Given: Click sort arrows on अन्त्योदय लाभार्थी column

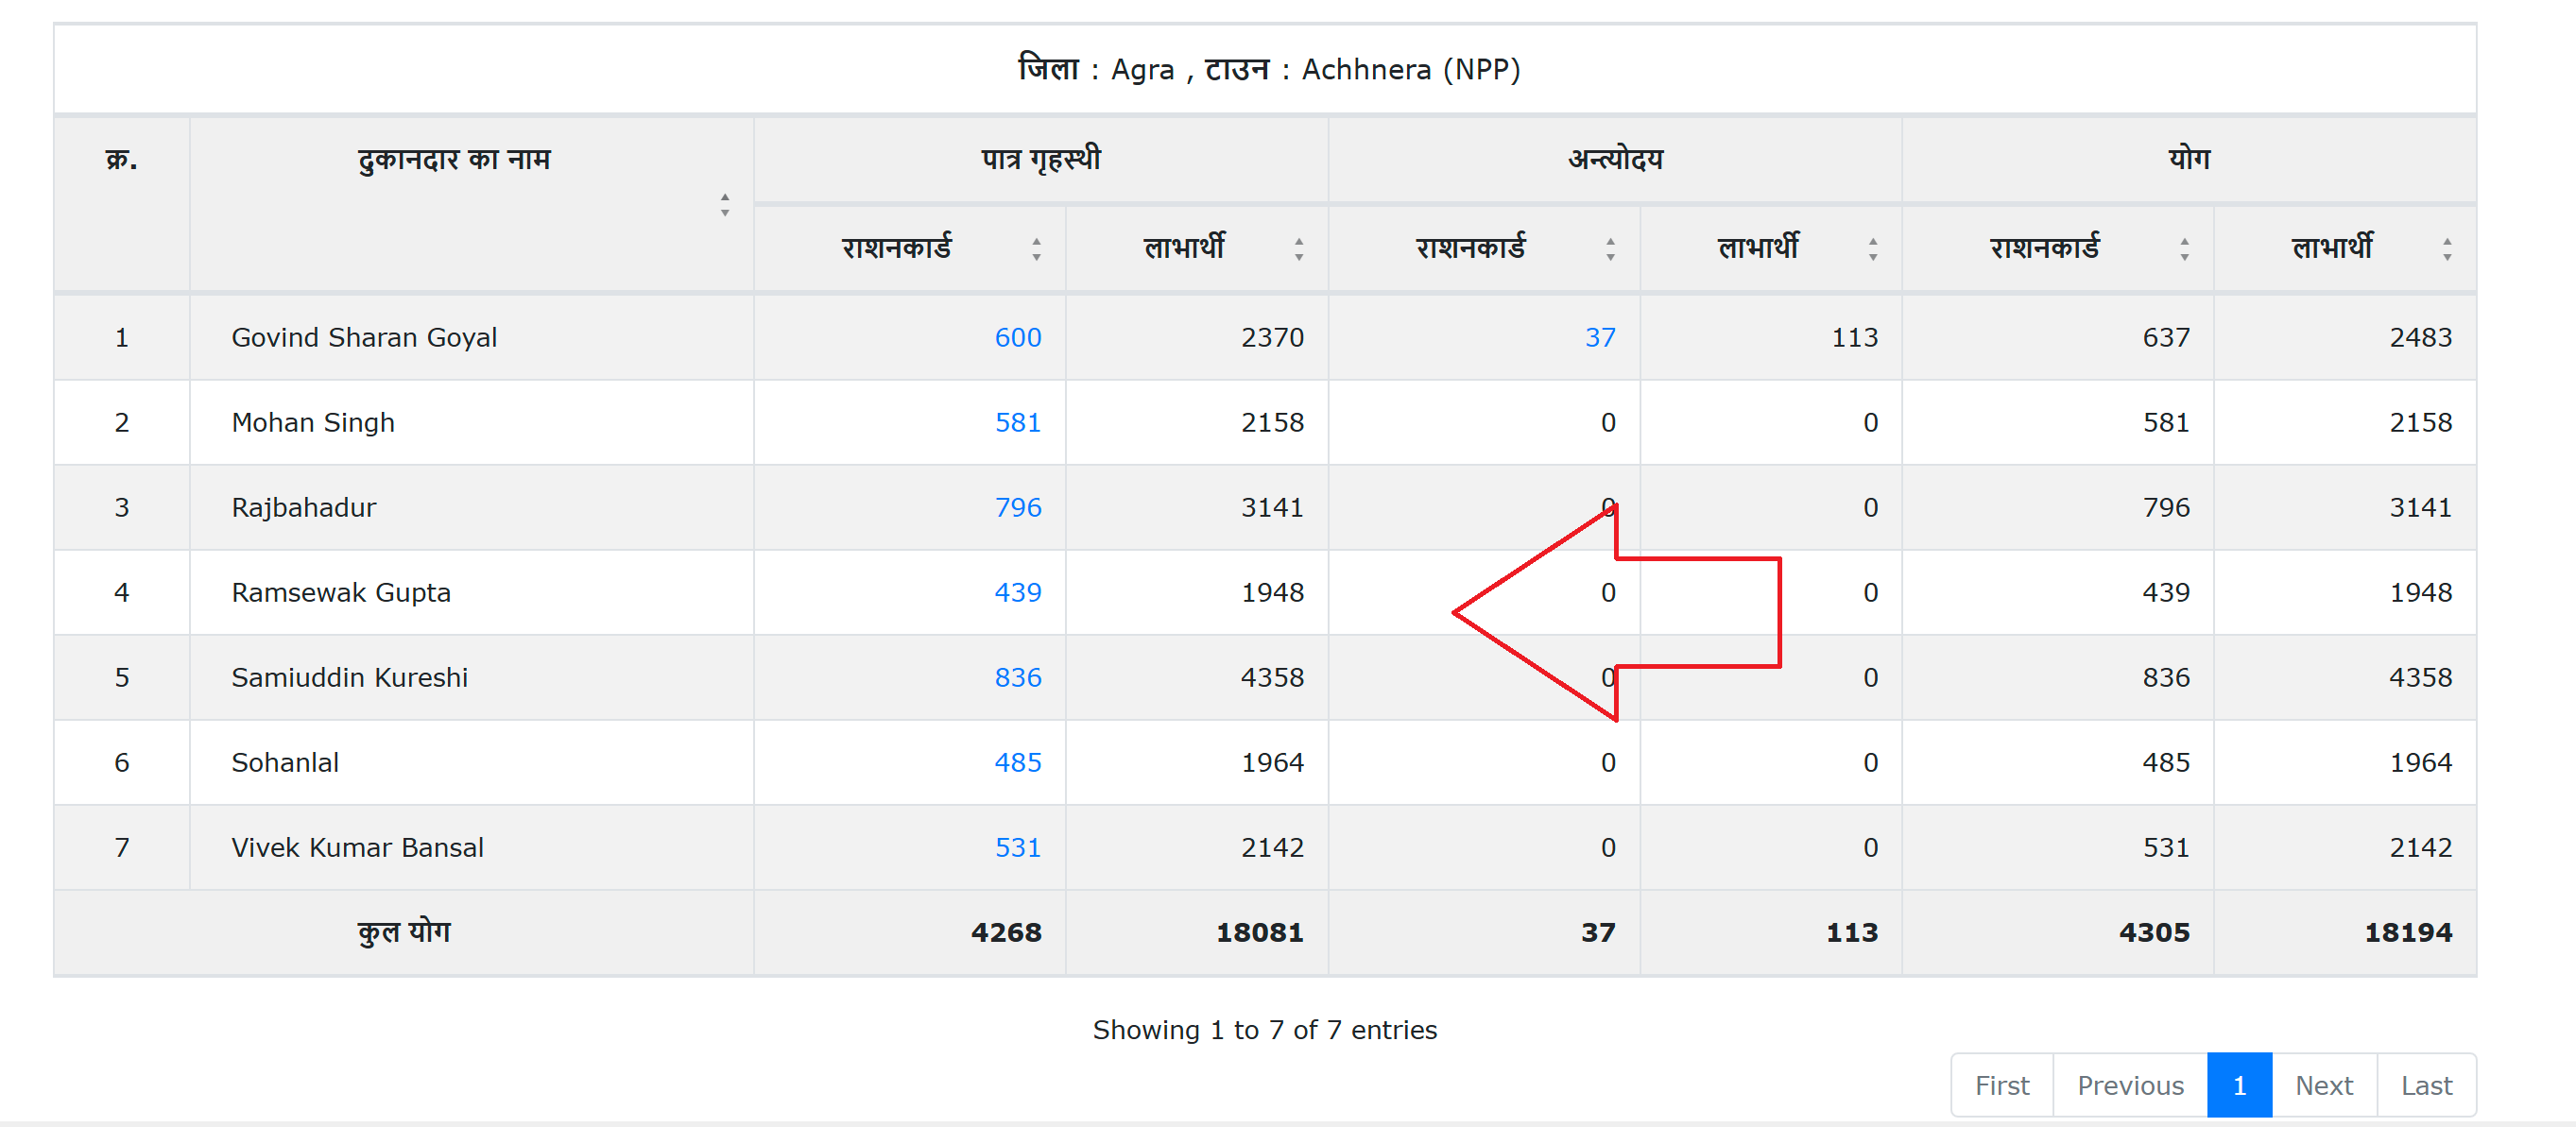Looking at the screenshot, I should pos(1872,249).
